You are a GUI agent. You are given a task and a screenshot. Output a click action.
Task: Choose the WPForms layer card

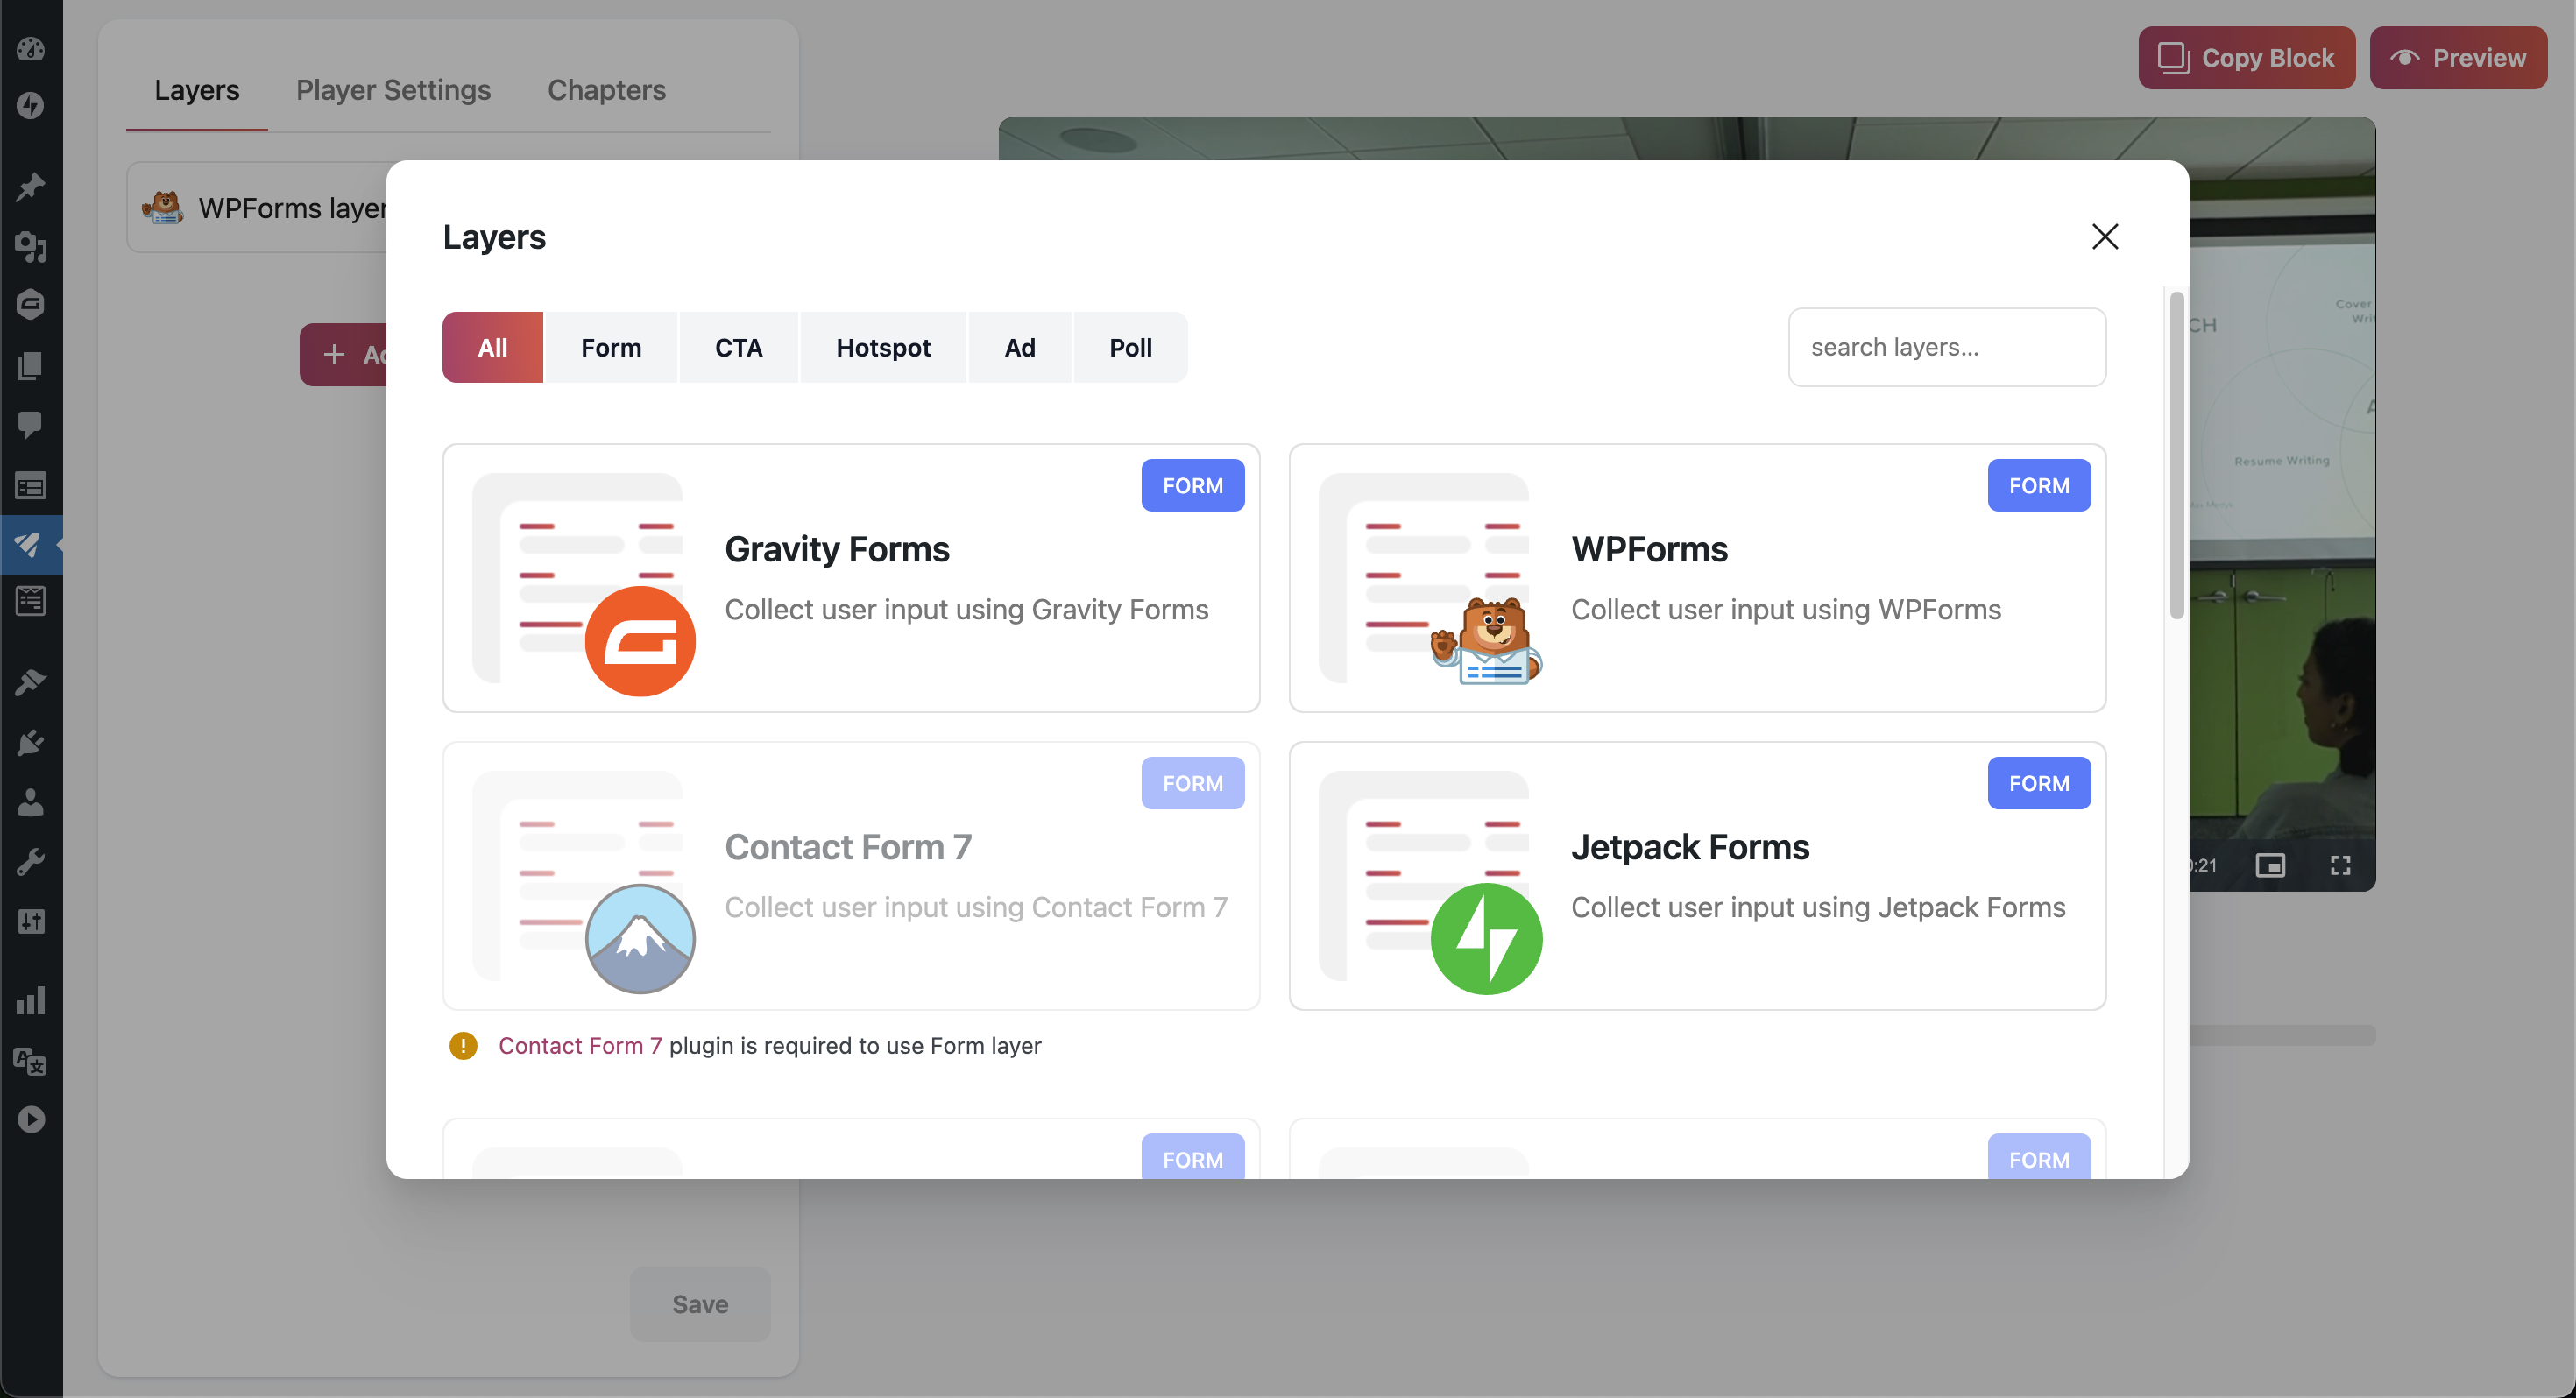click(x=1697, y=578)
